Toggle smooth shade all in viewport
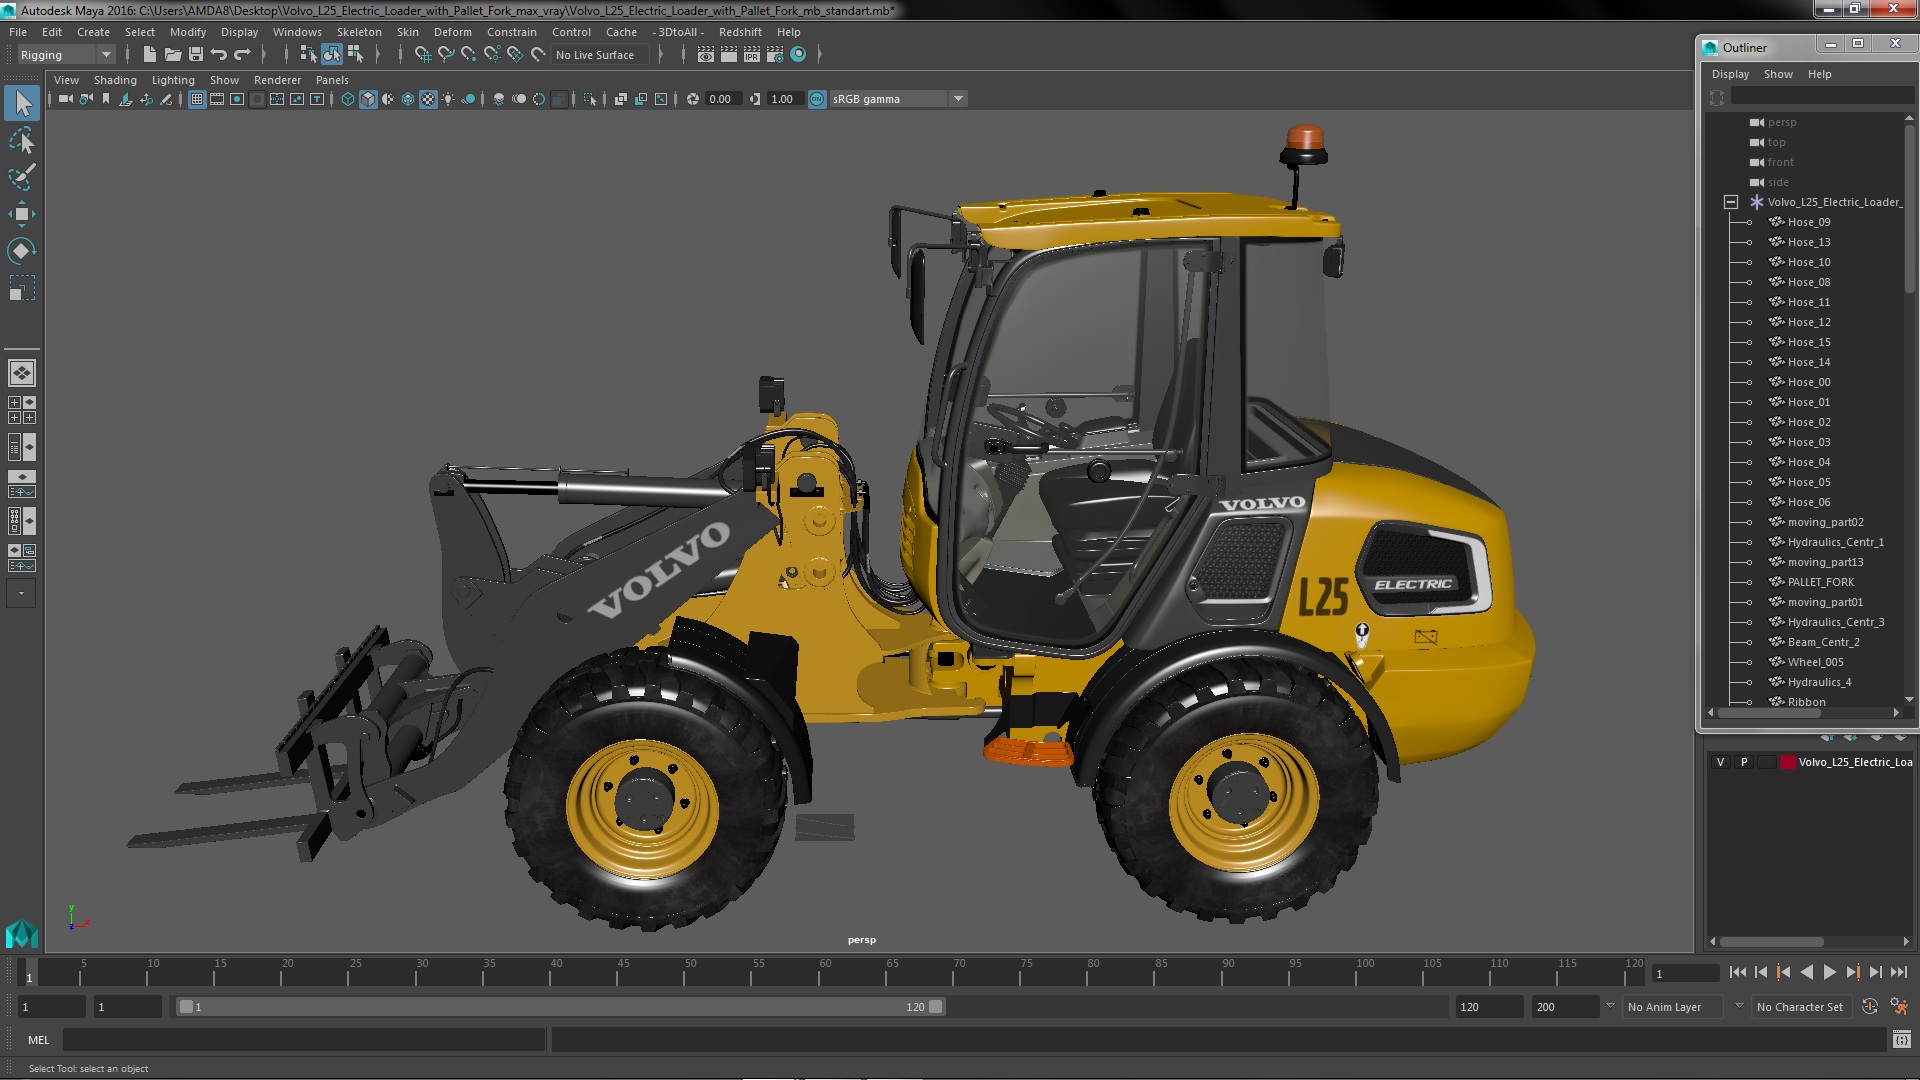The width and height of the screenshot is (1920, 1080). (368, 99)
